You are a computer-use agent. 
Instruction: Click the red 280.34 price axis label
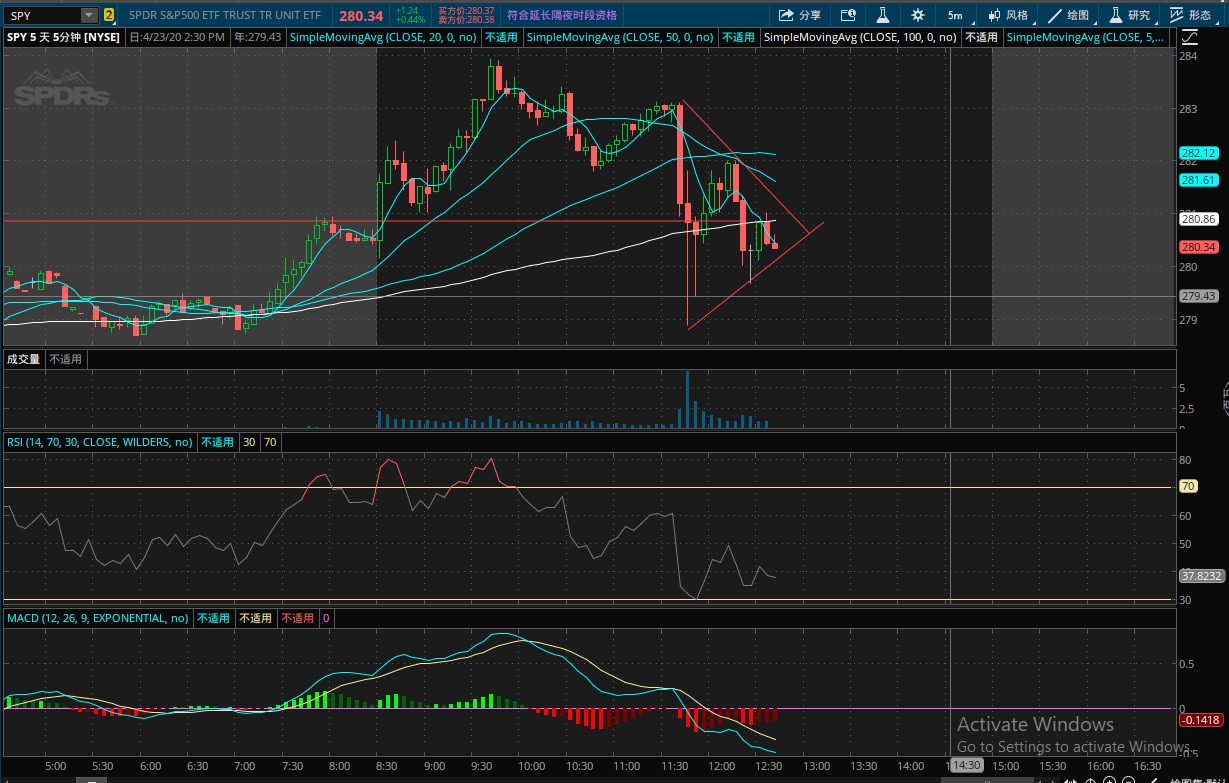point(1198,246)
